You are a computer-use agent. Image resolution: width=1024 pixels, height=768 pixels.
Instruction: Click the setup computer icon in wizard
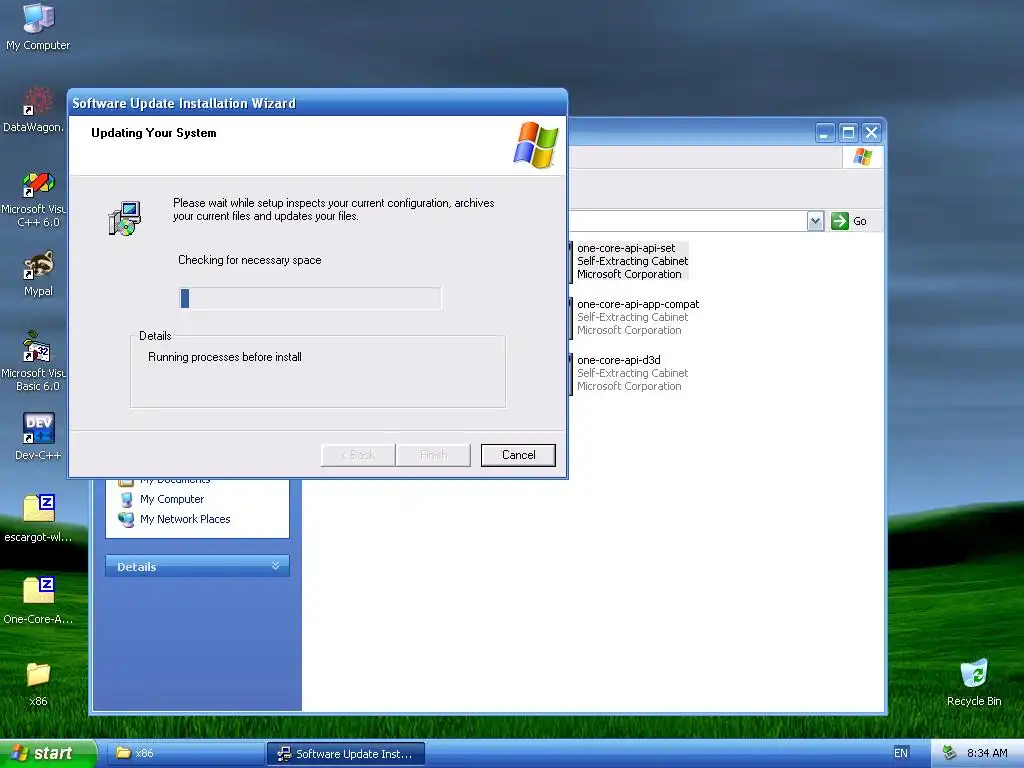[125, 218]
